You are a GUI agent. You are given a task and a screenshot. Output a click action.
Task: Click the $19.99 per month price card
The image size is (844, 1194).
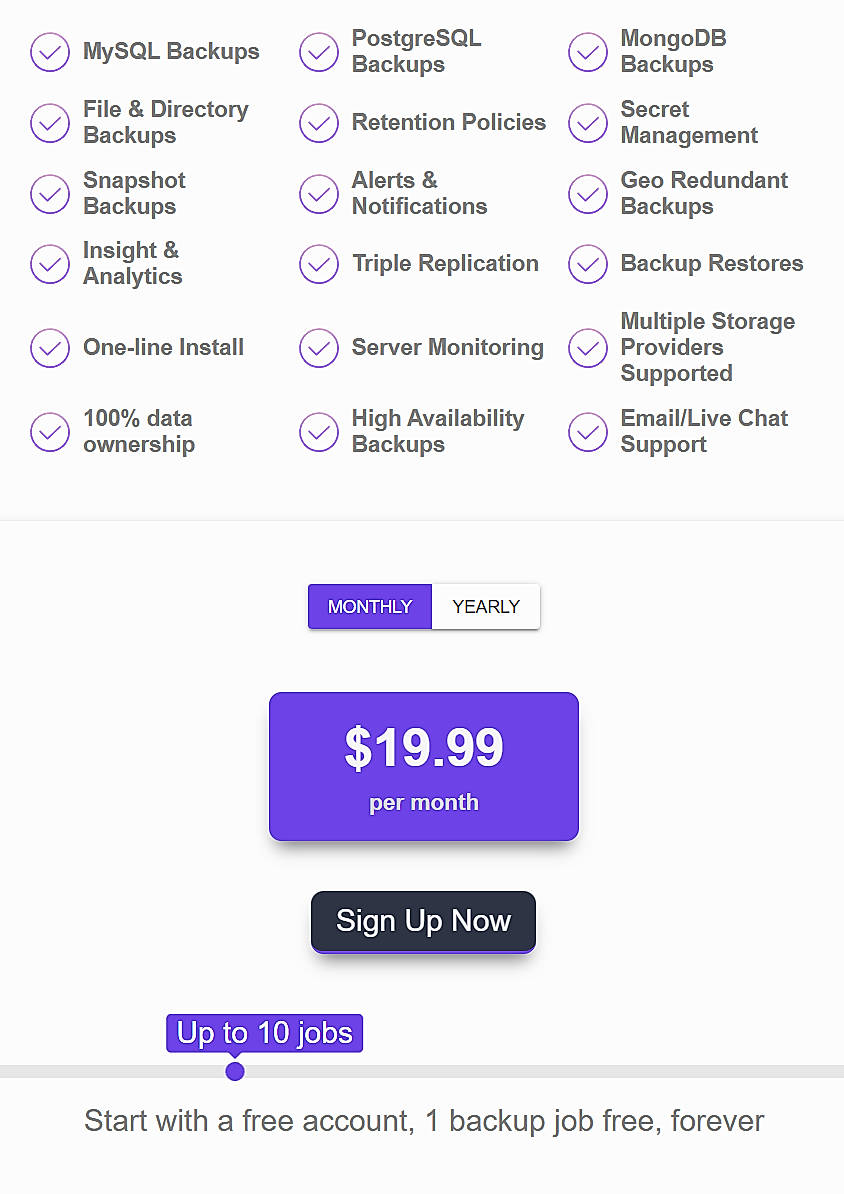pyautogui.click(x=423, y=766)
